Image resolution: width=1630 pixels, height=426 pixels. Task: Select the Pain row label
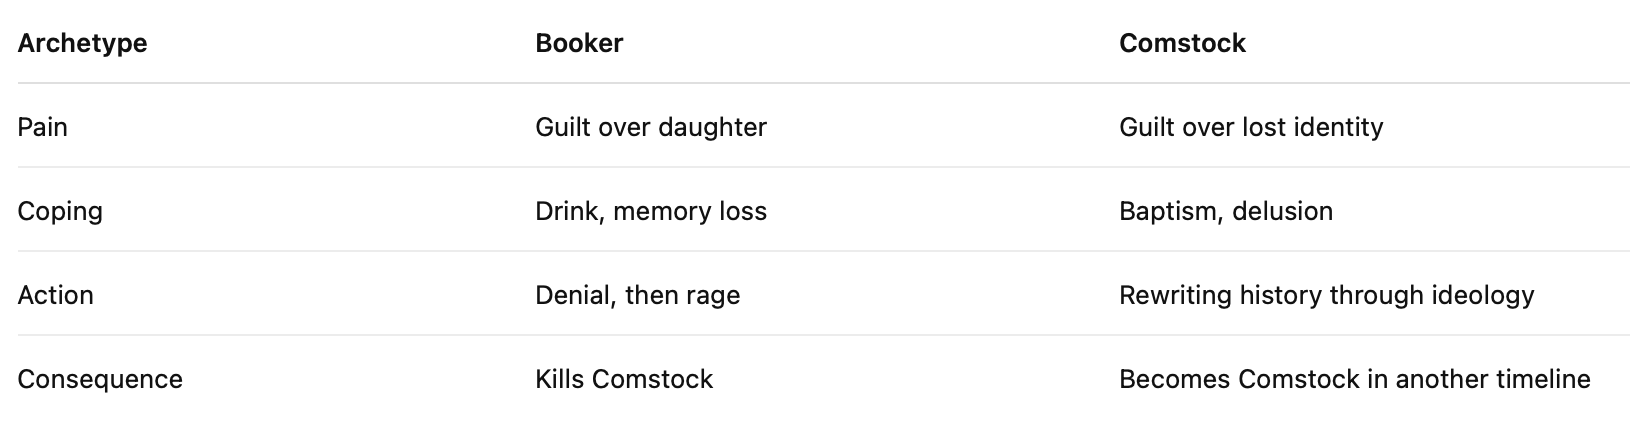coord(43,127)
